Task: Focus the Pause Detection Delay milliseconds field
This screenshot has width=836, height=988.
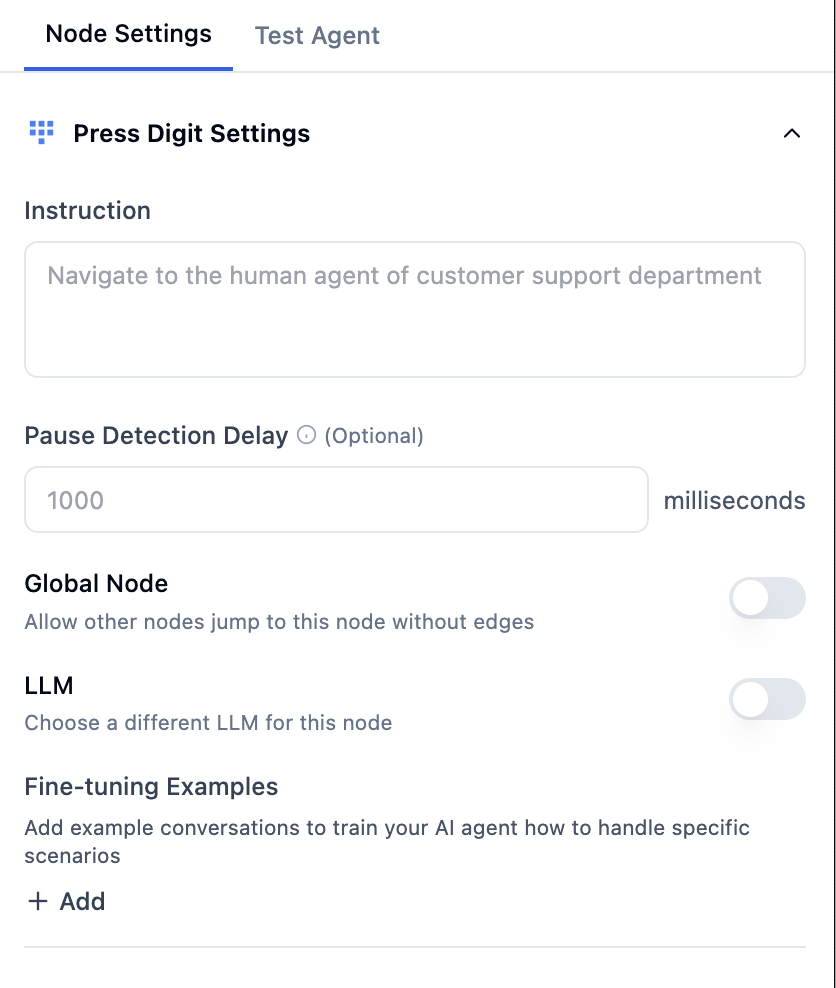Action: point(336,499)
